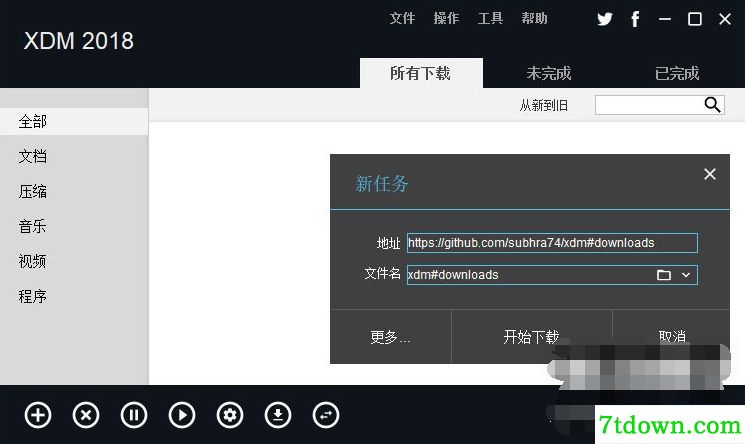Open settings via the gear icon
Image resolution: width=745 pixels, height=444 pixels.
[x=230, y=415]
